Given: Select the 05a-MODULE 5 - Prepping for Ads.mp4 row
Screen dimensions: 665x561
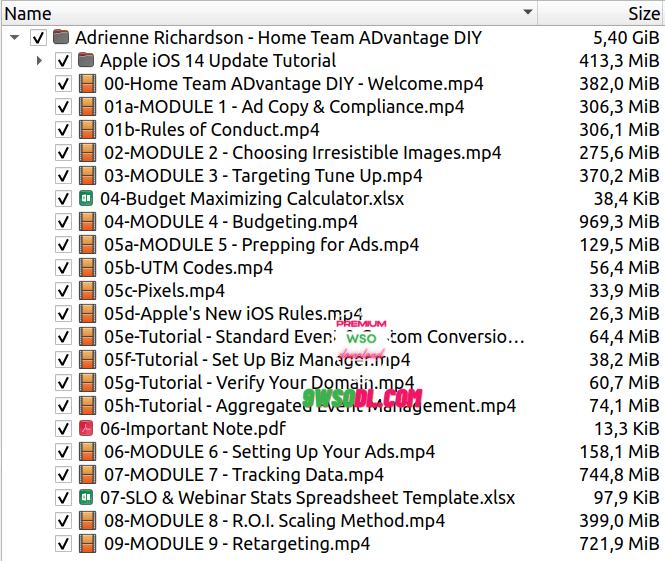Looking at the screenshot, I should [333, 245].
